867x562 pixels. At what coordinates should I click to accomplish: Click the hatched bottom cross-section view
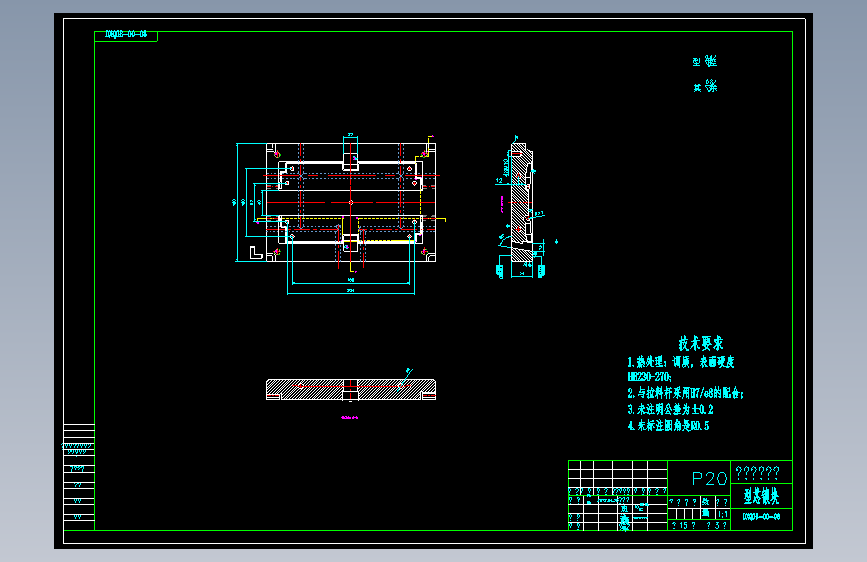click(x=351, y=389)
